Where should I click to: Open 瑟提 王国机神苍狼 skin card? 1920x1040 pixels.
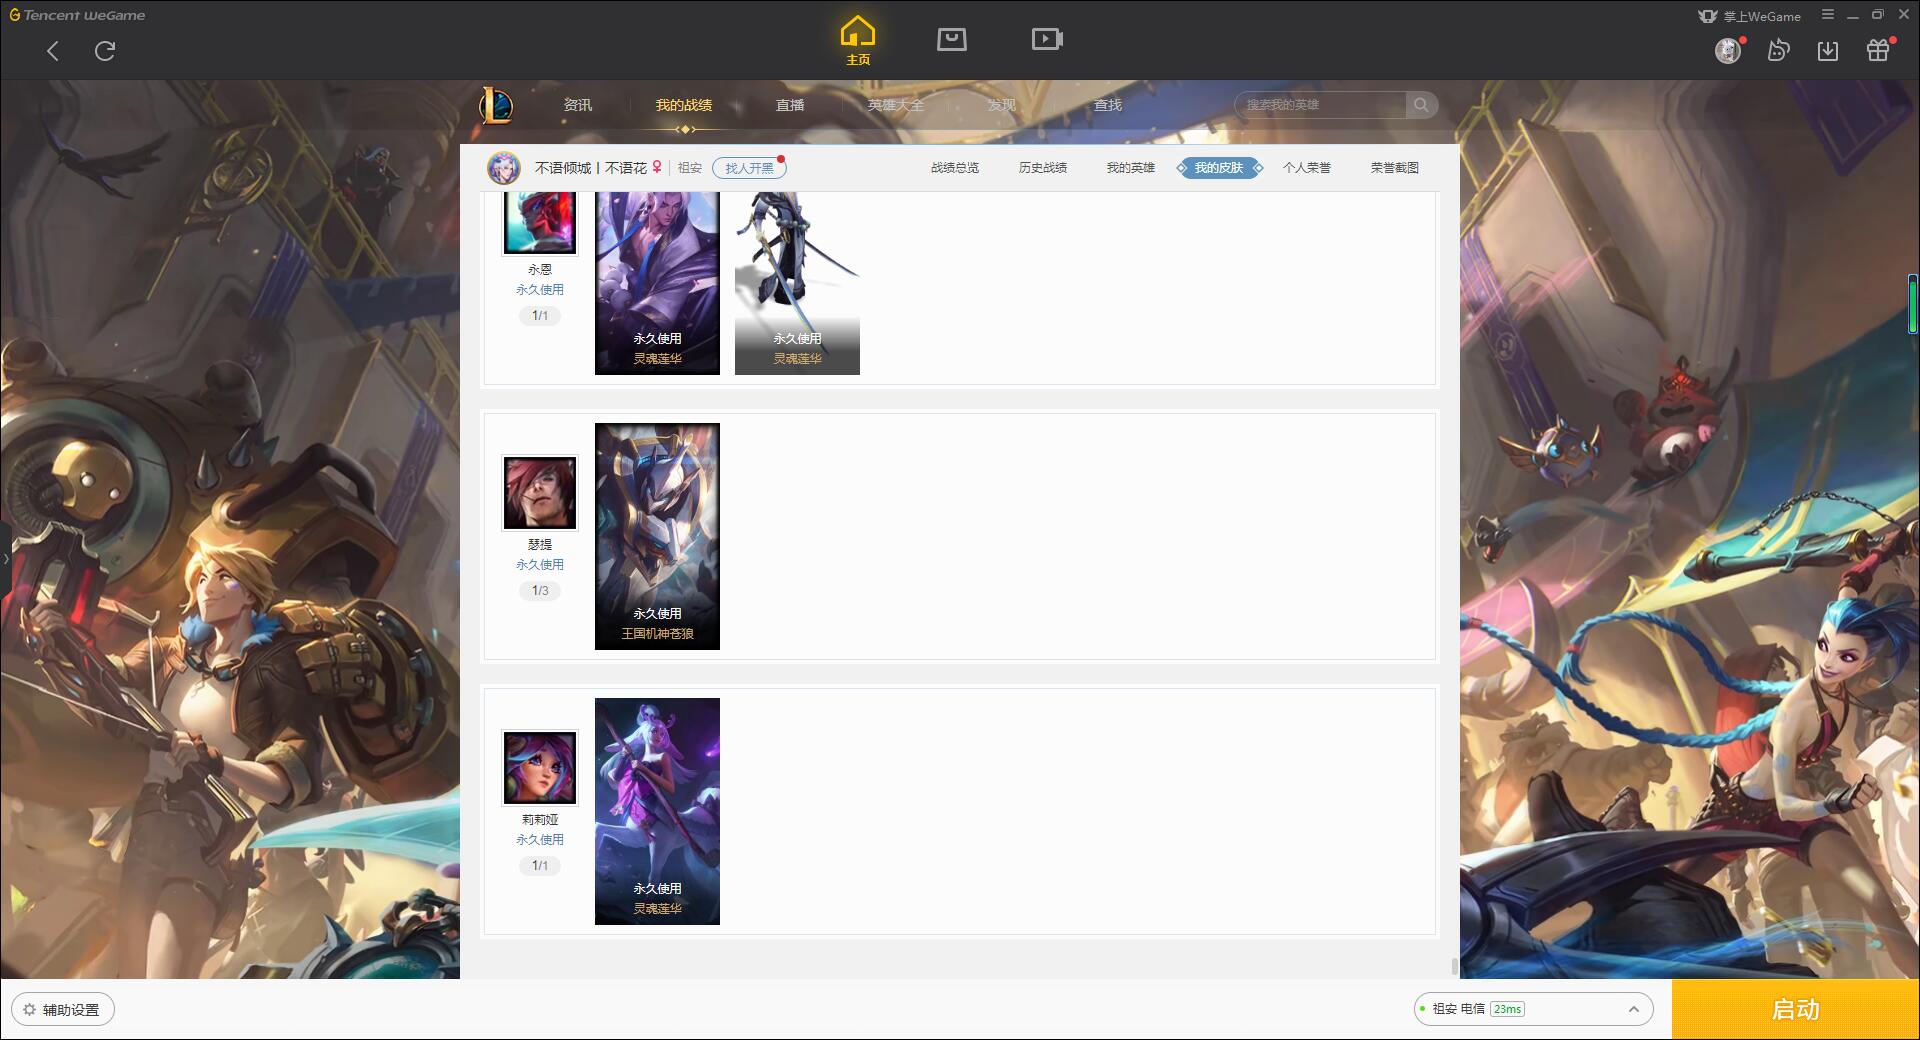point(657,536)
